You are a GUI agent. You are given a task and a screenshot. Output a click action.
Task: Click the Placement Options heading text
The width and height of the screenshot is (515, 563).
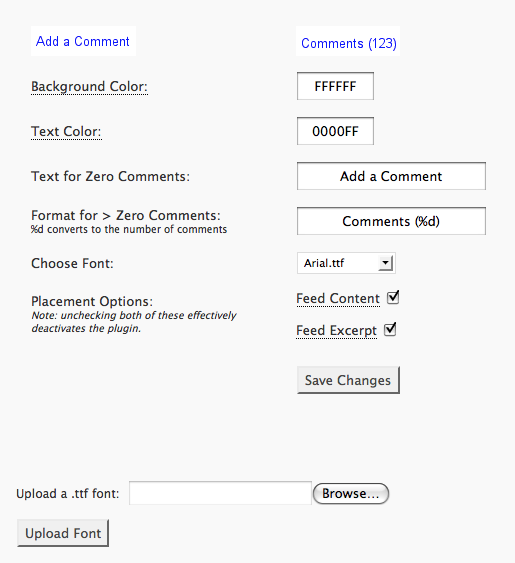coord(92,301)
